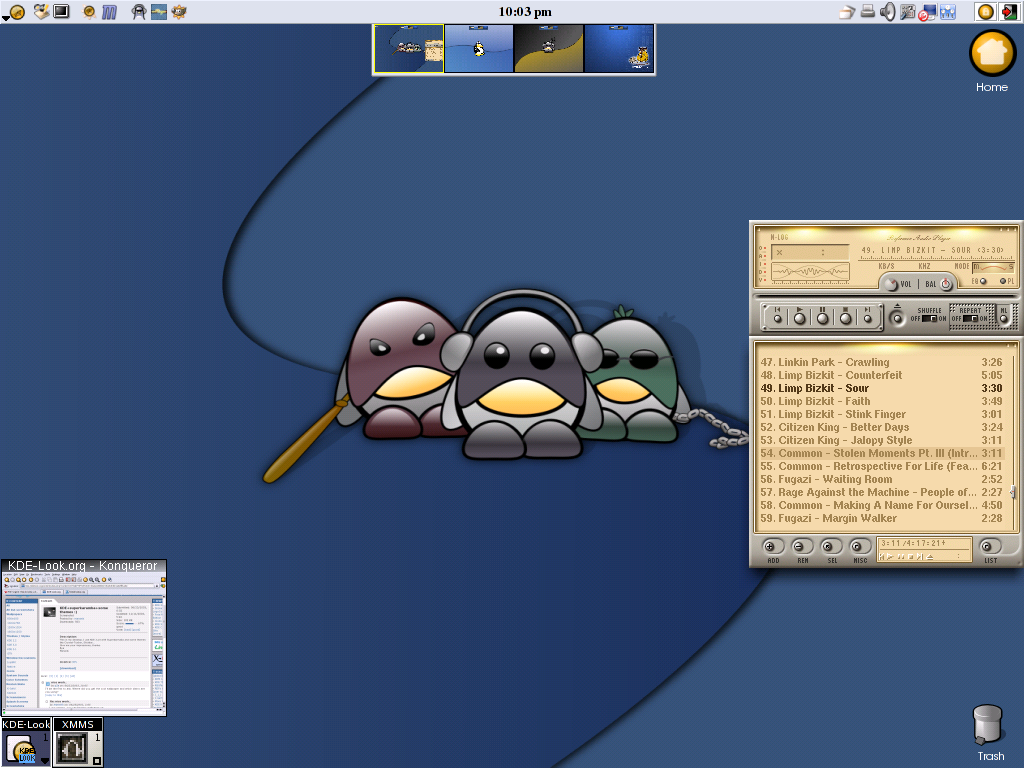Click the MISC button in playlist
1024x768 pixels.
860,547
